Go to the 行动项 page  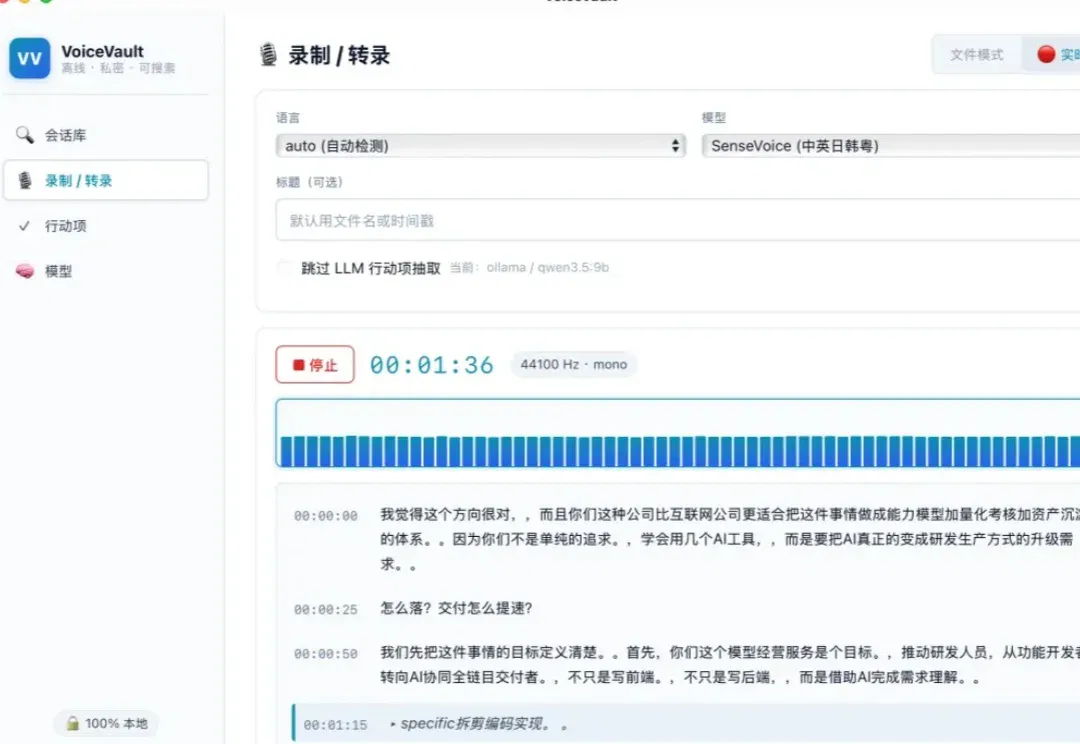point(105,226)
